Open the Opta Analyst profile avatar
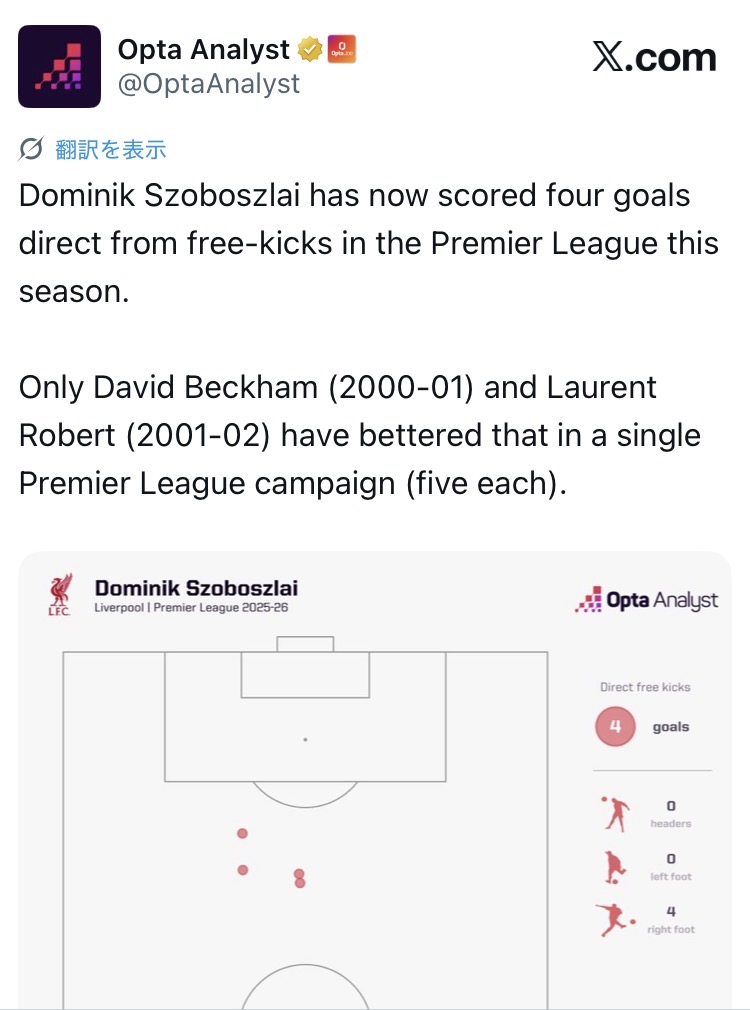The height and width of the screenshot is (1010, 750). click(x=59, y=66)
